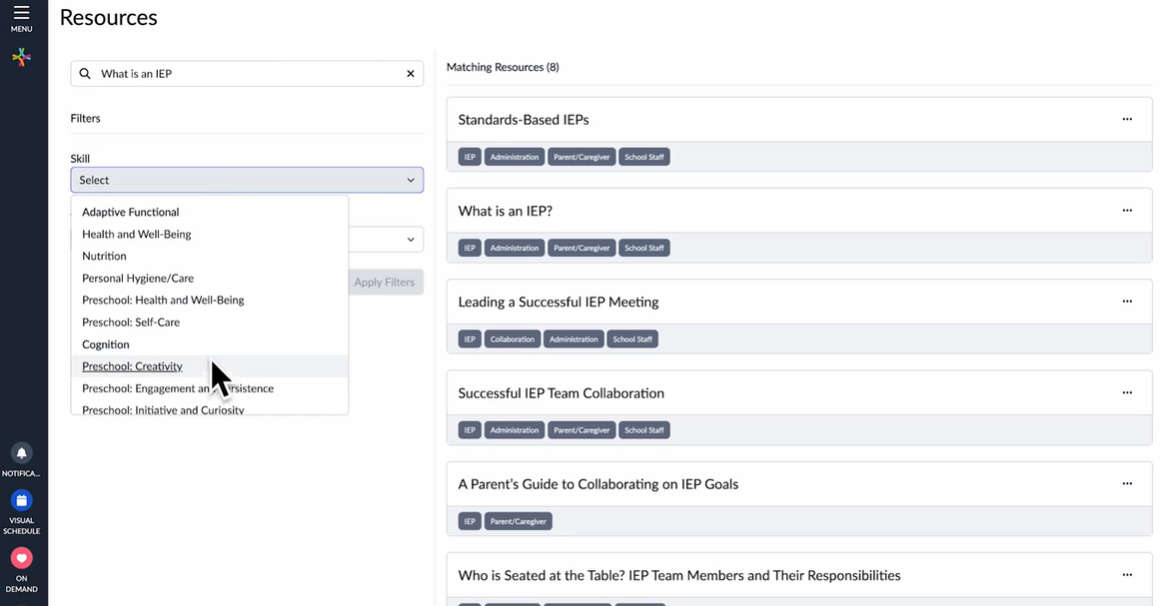The height and width of the screenshot is (606, 1173).
Task: Expand the second filter dropdown chevron
Action: 410,240
